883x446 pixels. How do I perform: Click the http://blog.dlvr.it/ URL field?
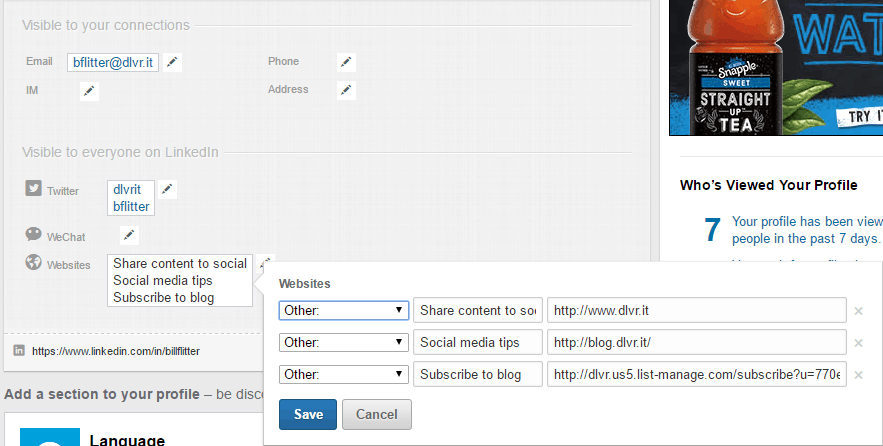[x=697, y=342]
